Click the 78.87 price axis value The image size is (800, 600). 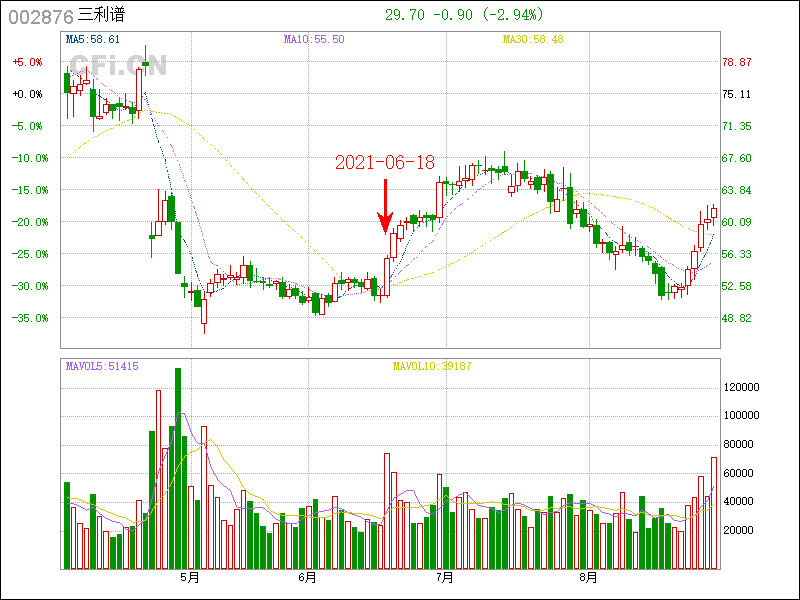click(737, 62)
